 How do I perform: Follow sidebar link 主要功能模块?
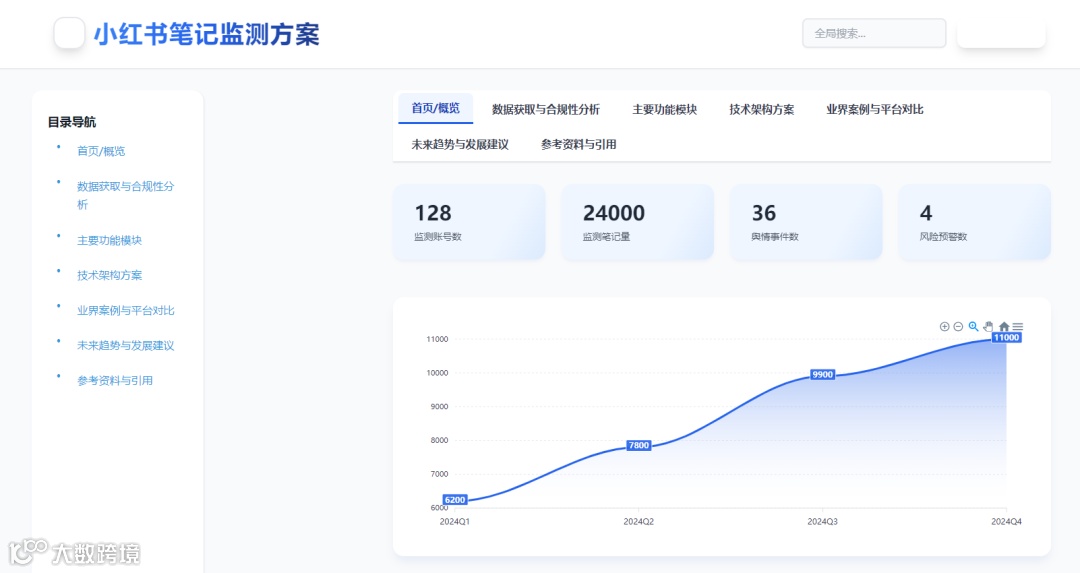[110, 240]
